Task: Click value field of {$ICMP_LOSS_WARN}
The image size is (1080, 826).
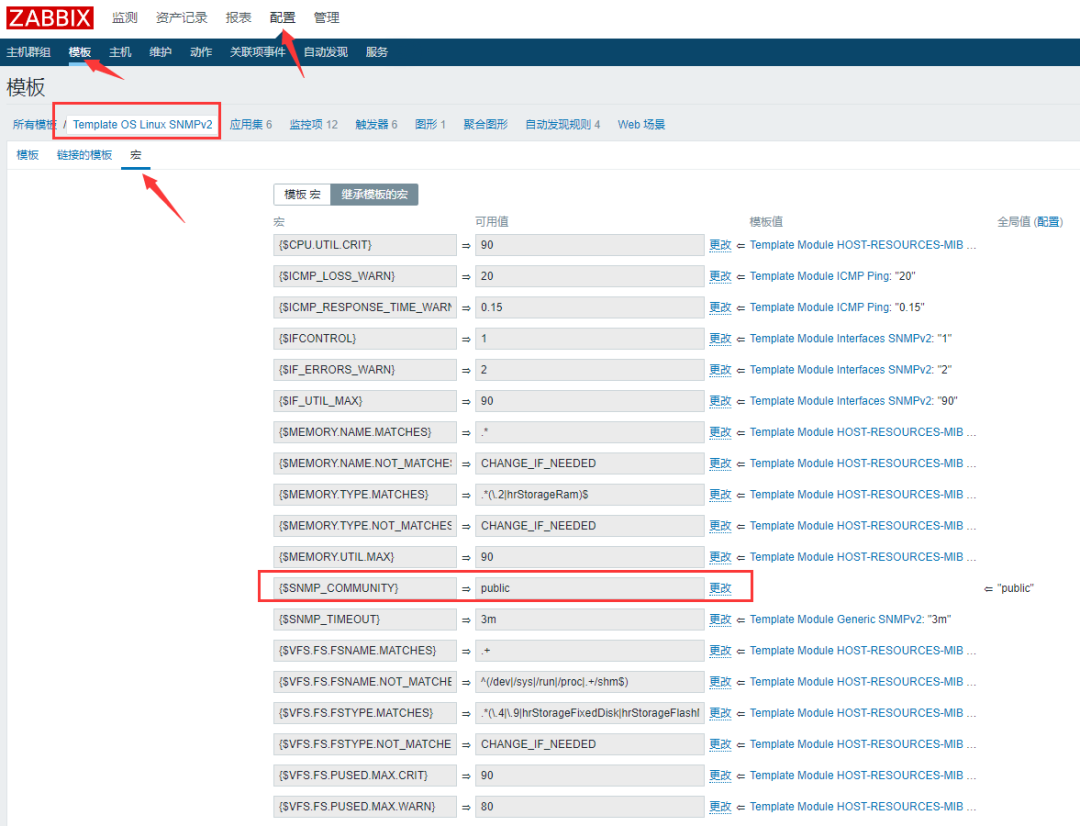Action: 589,276
